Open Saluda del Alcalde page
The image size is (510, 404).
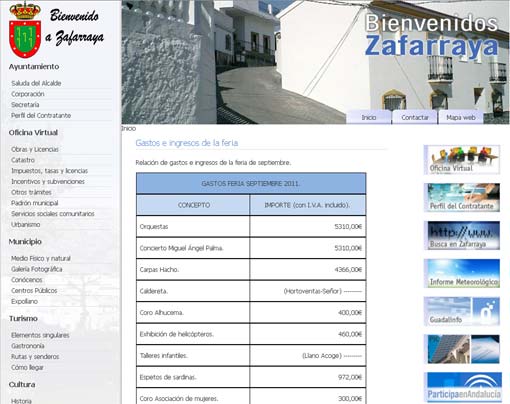click(x=36, y=83)
